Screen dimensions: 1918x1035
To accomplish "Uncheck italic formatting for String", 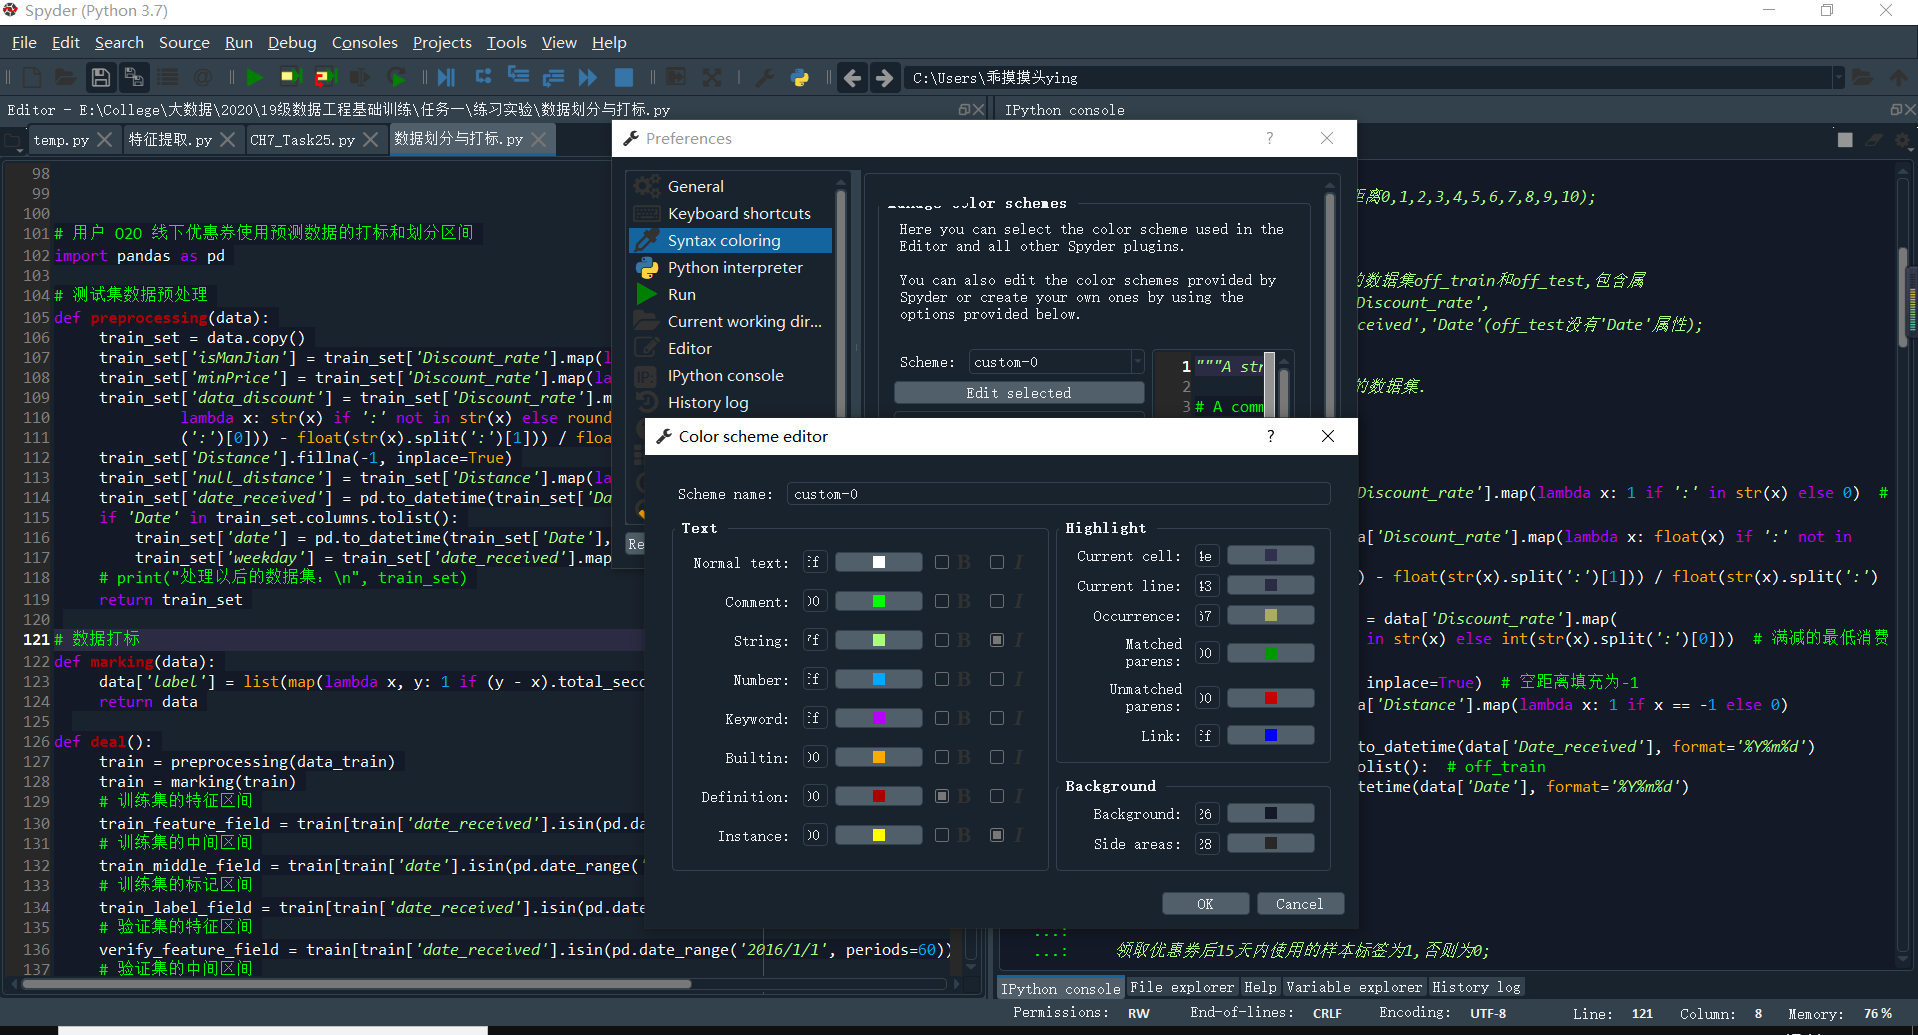I will pos(996,639).
